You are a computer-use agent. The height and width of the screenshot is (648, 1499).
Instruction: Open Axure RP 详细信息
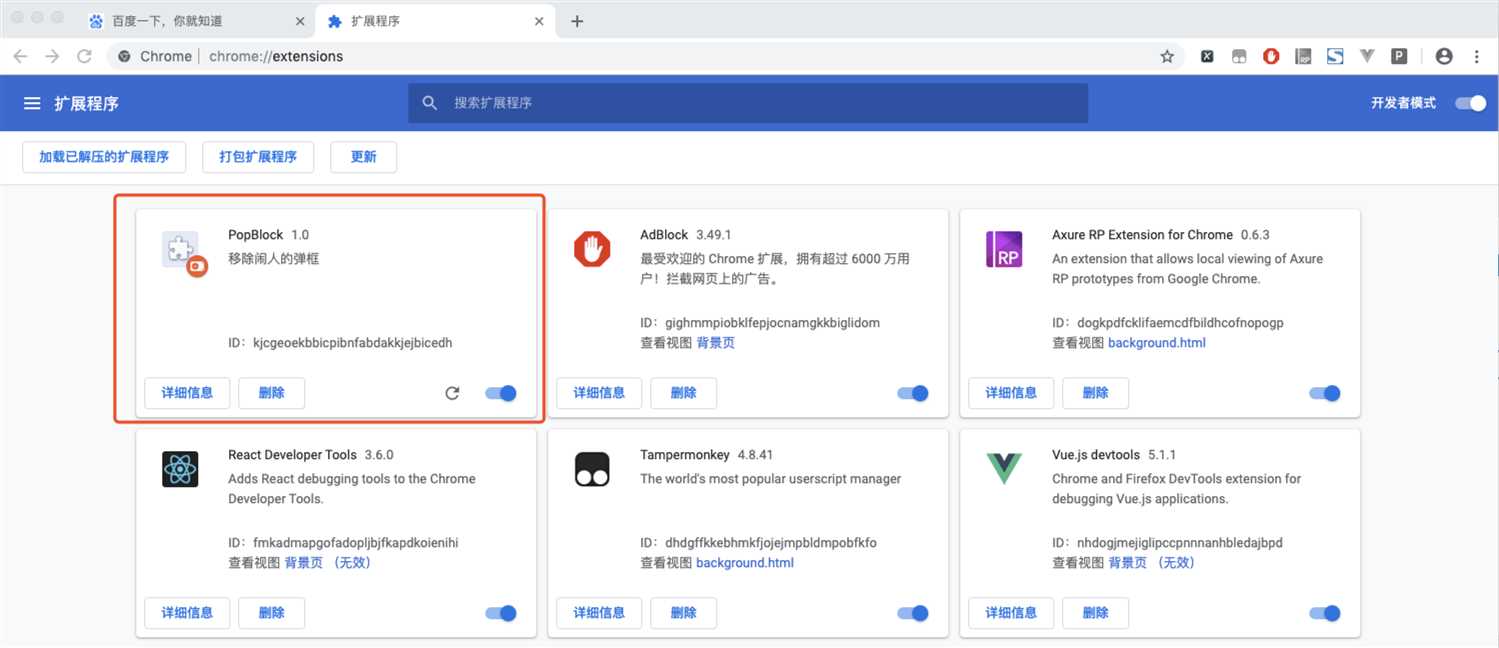(x=1011, y=393)
